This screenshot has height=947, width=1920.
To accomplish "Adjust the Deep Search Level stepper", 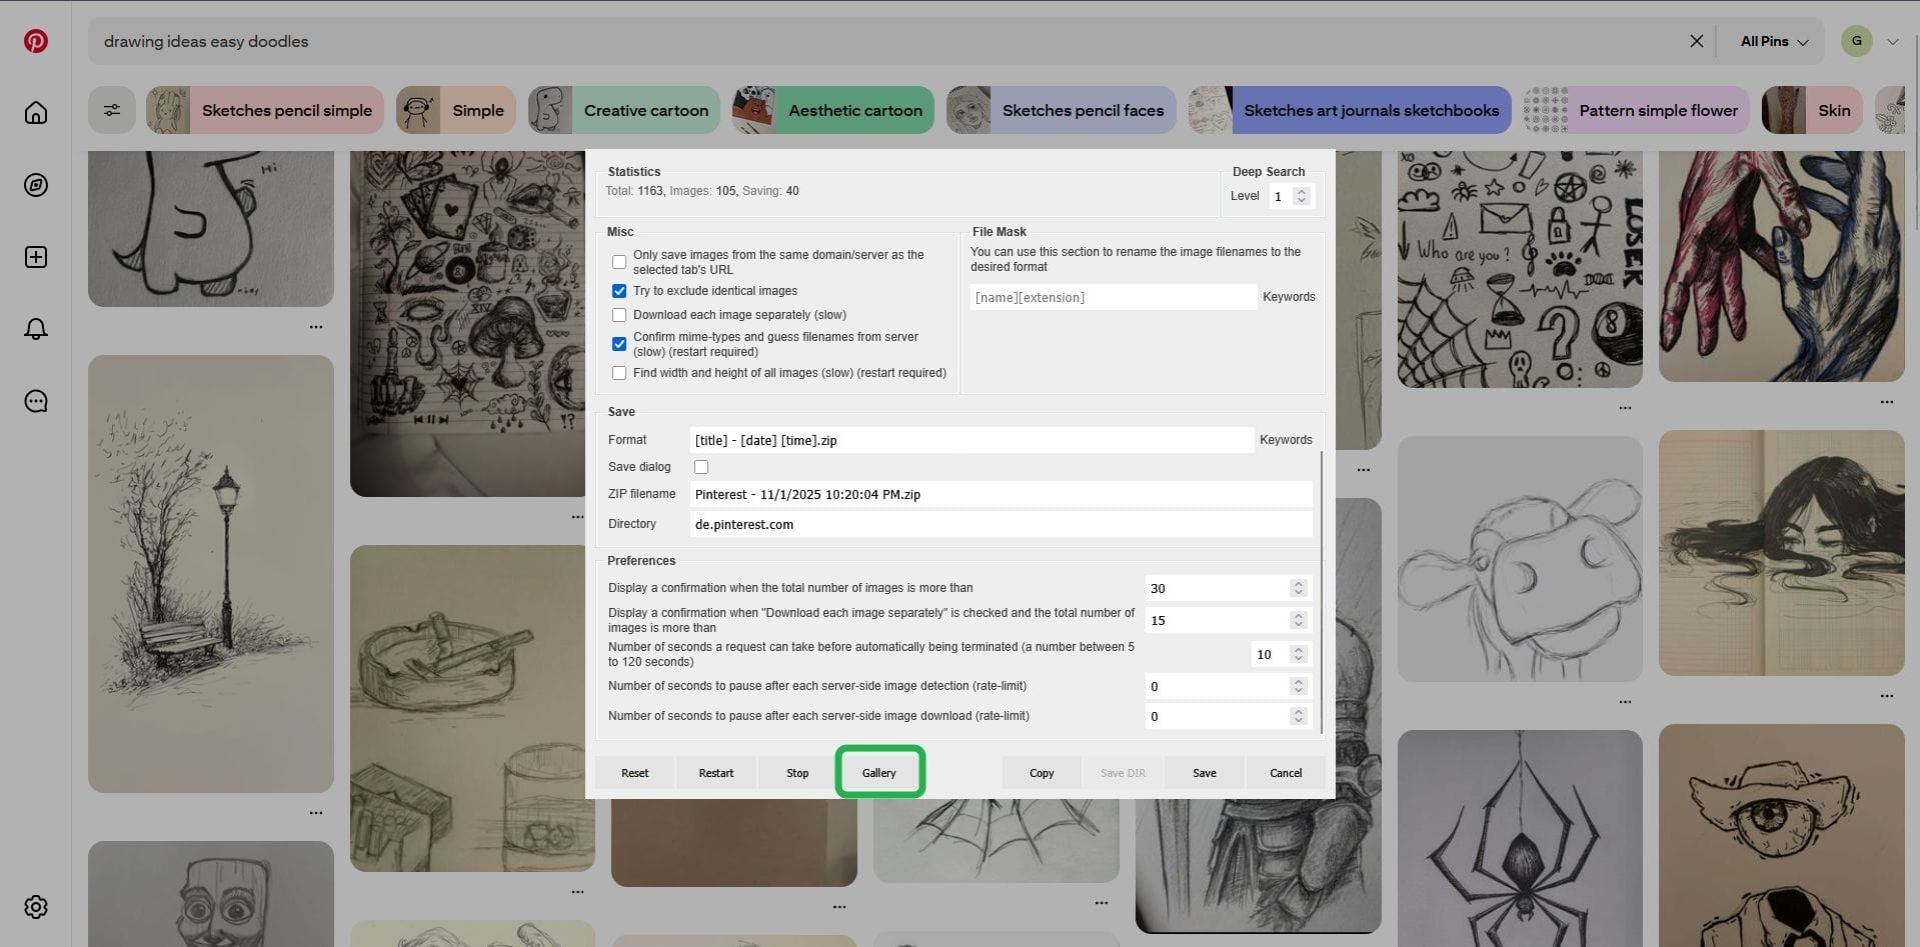I will tap(1301, 196).
